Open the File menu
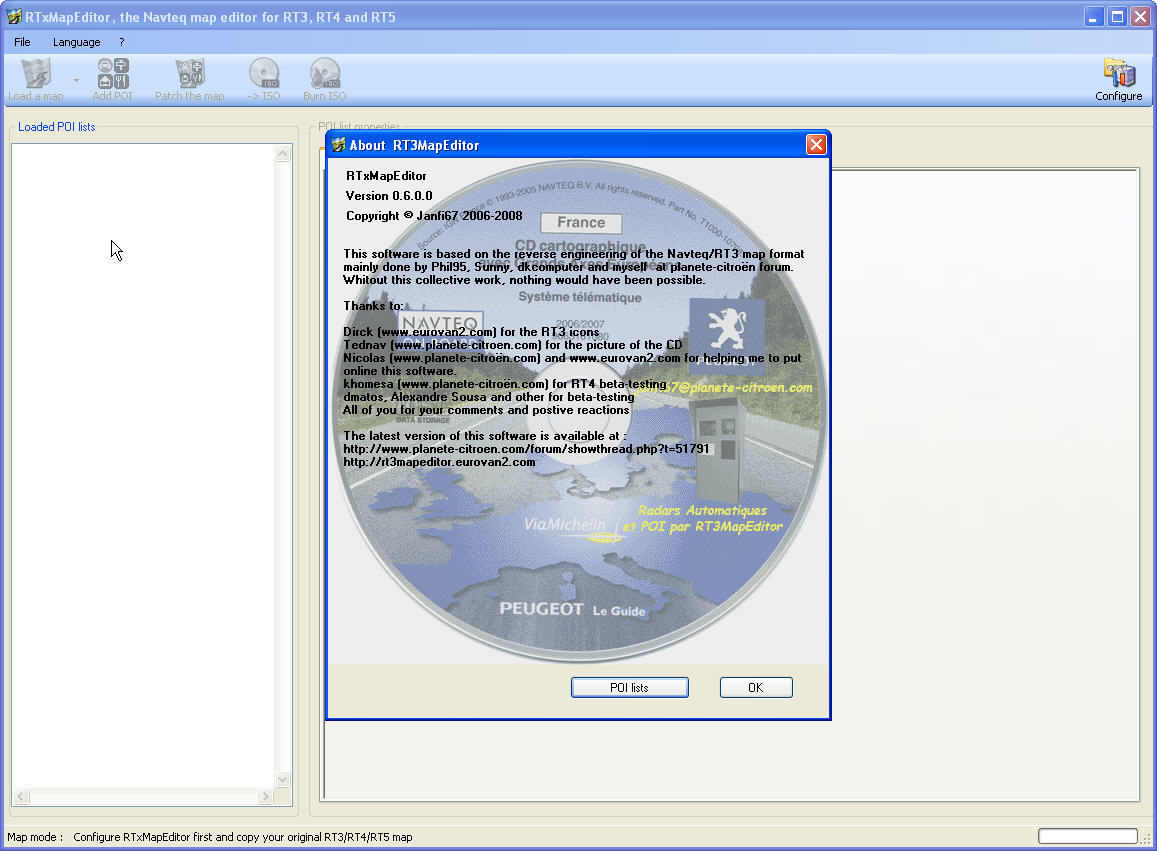 pyautogui.click(x=22, y=42)
